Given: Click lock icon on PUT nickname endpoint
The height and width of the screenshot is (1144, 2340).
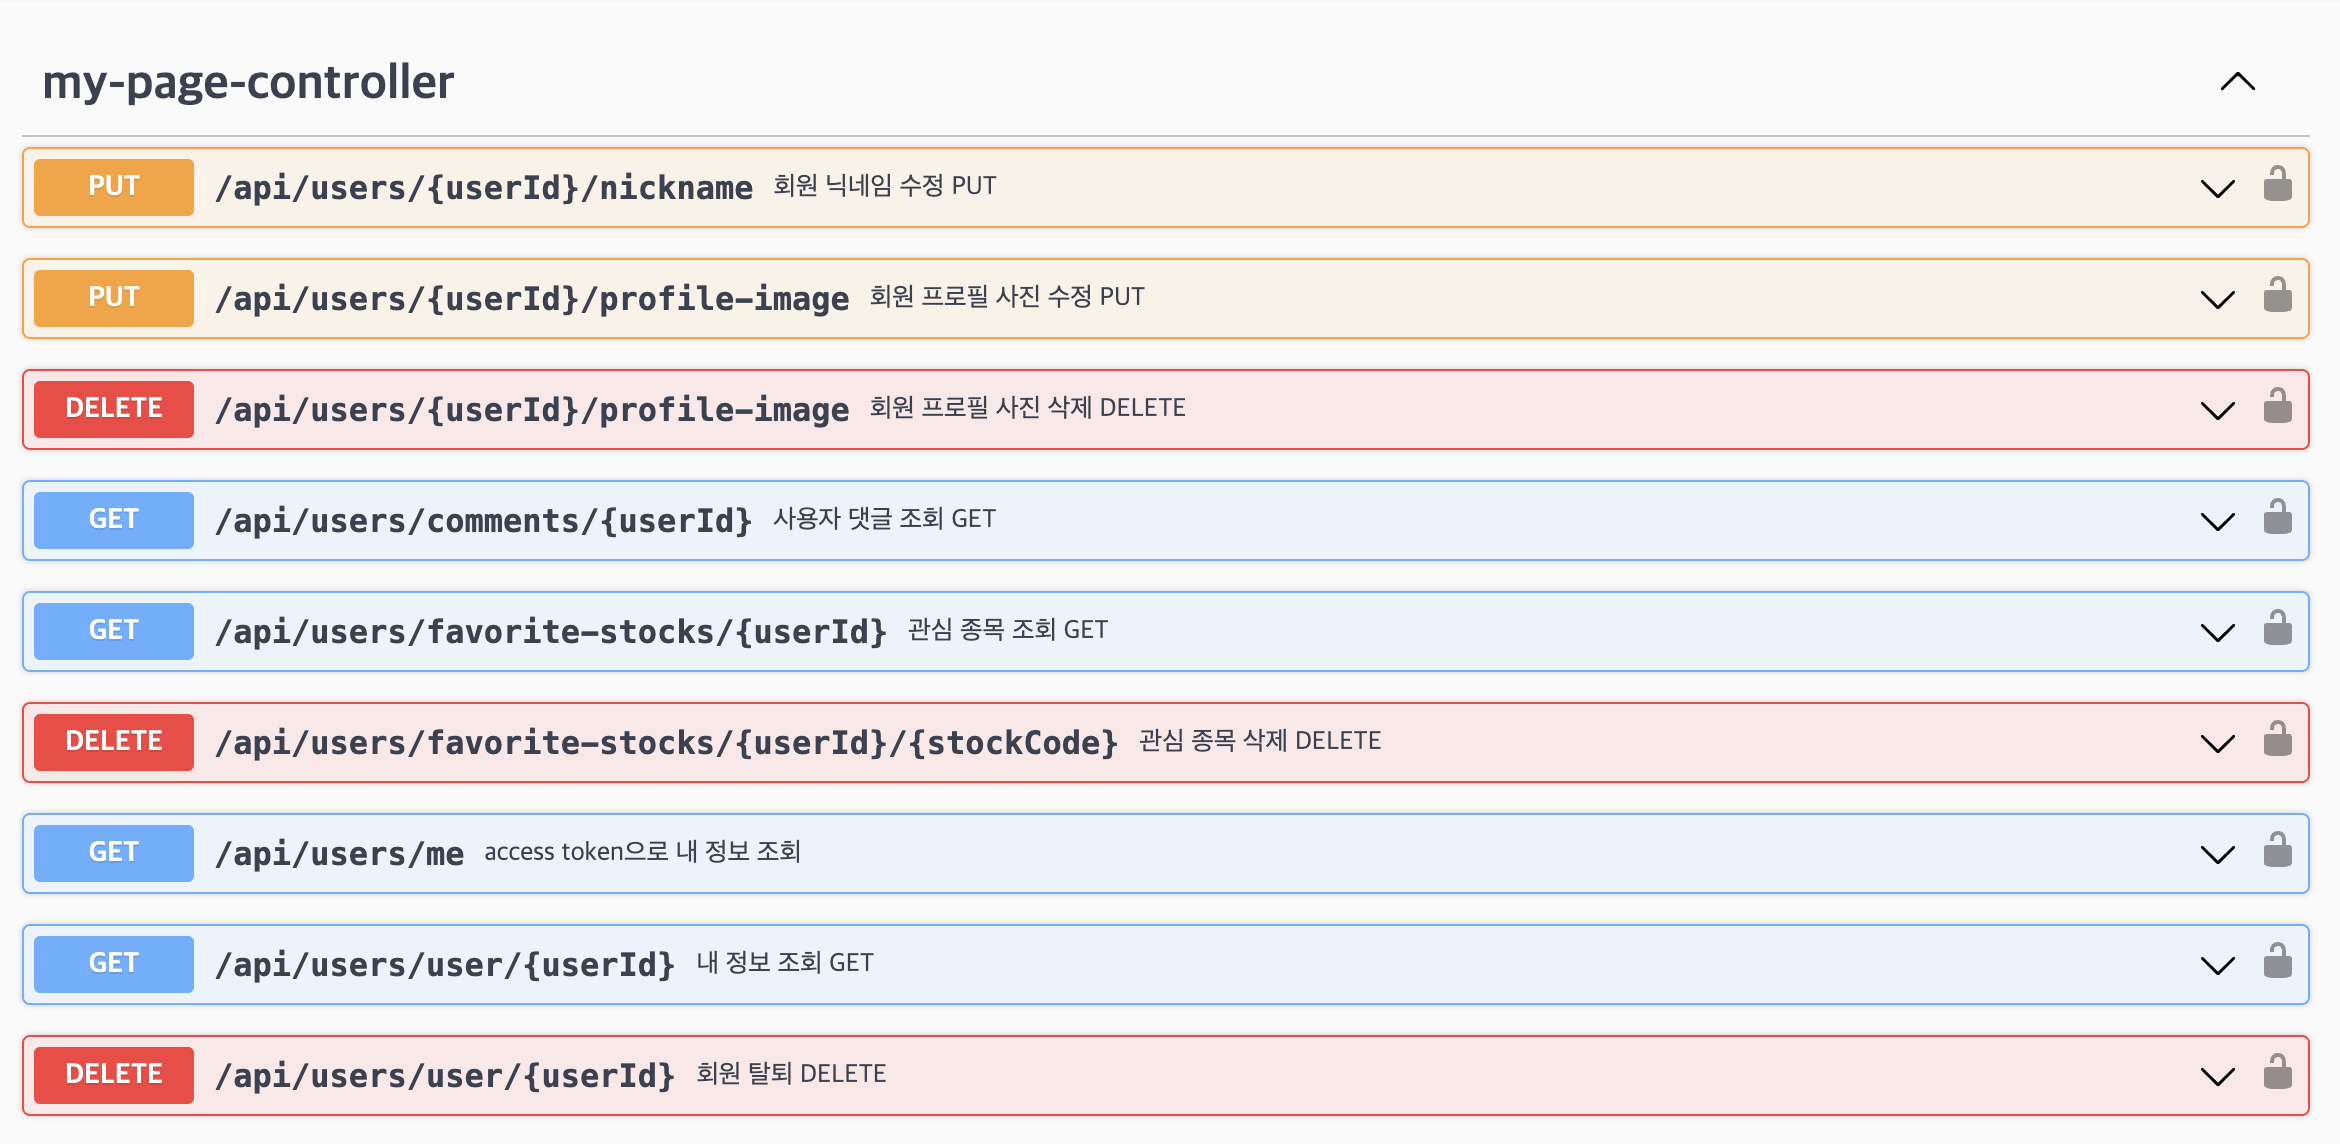Looking at the screenshot, I should click(2277, 185).
